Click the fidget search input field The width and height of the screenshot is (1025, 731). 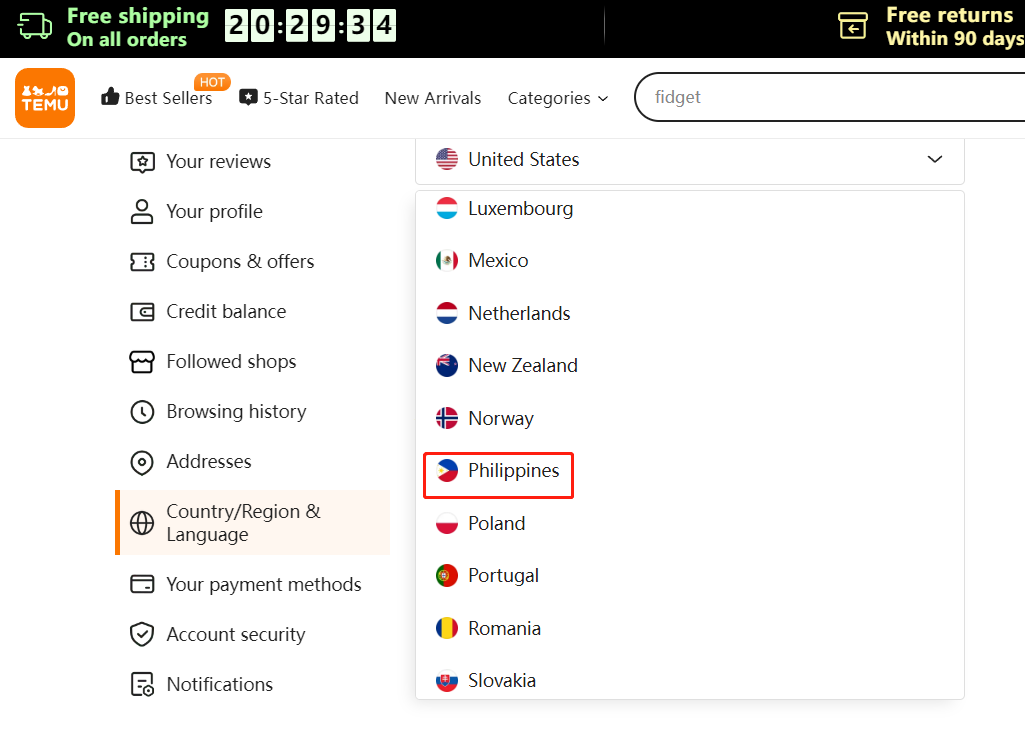pos(820,97)
